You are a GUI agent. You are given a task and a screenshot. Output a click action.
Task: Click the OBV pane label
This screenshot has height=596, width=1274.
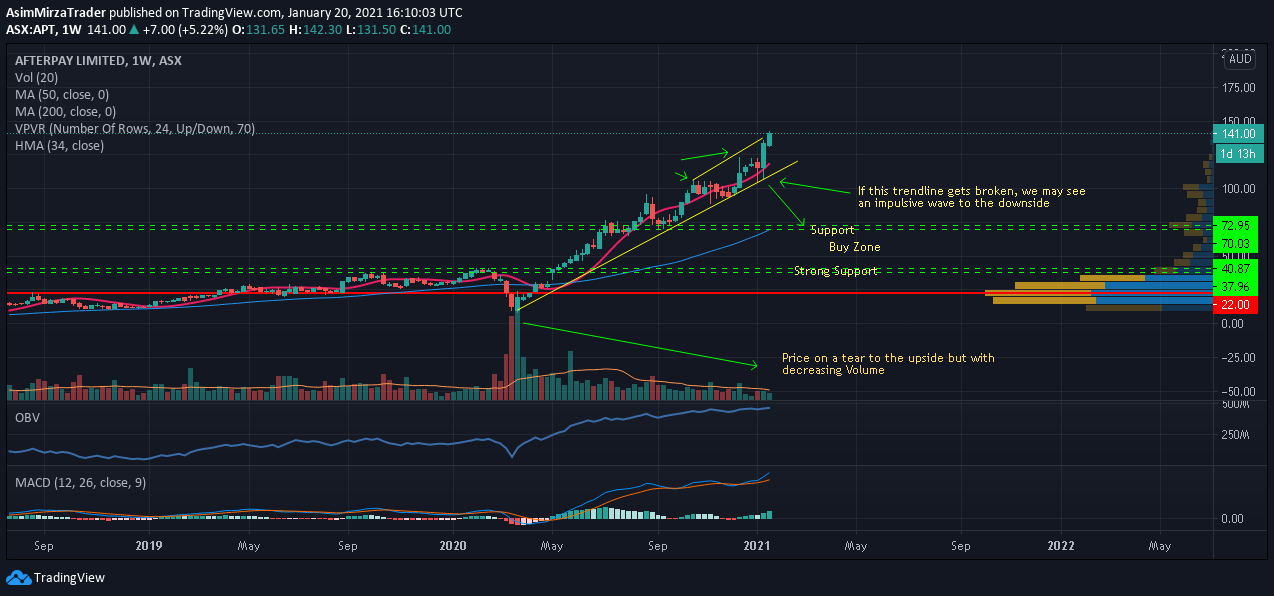tap(27, 417)
